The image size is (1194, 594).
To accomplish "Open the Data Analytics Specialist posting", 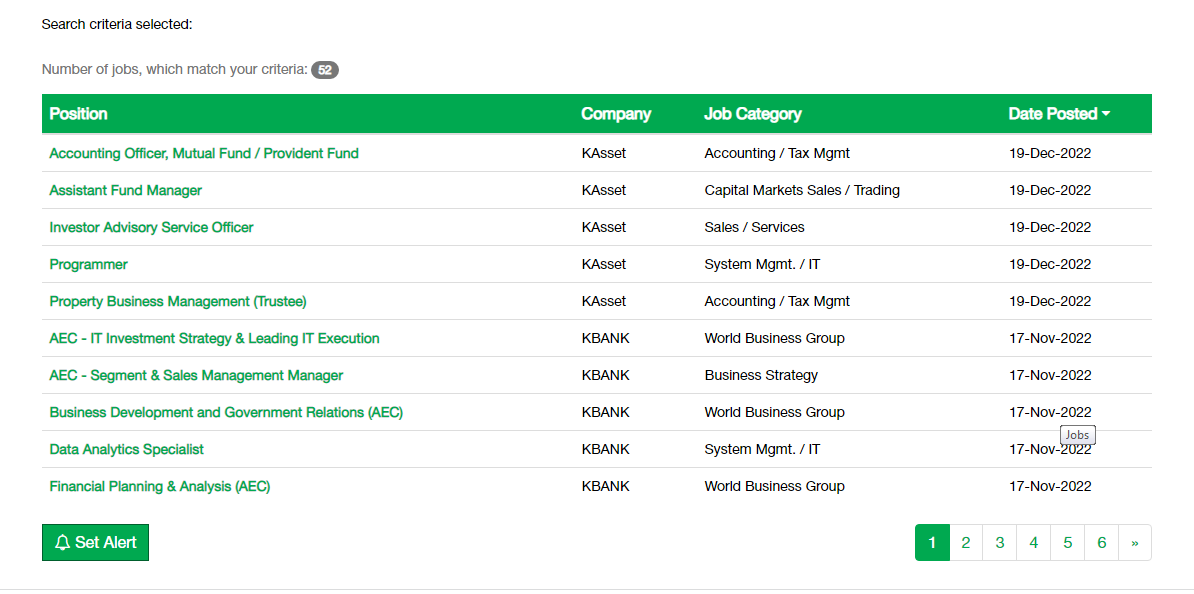I will click(126, 449).
